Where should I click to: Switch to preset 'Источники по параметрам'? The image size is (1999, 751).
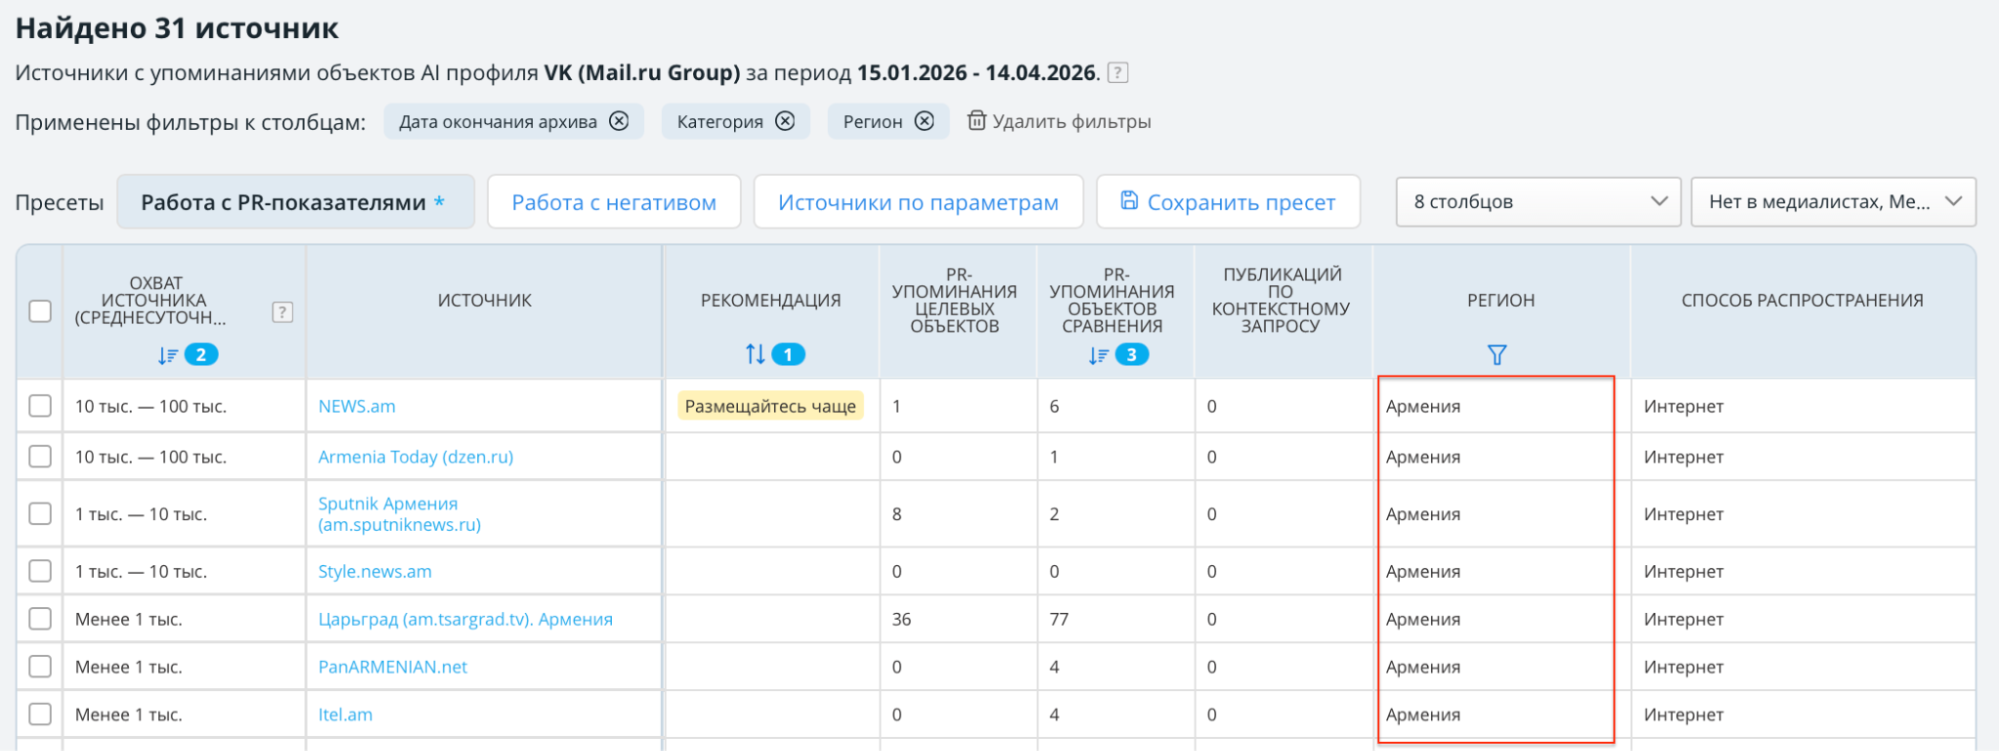point(918,202)
